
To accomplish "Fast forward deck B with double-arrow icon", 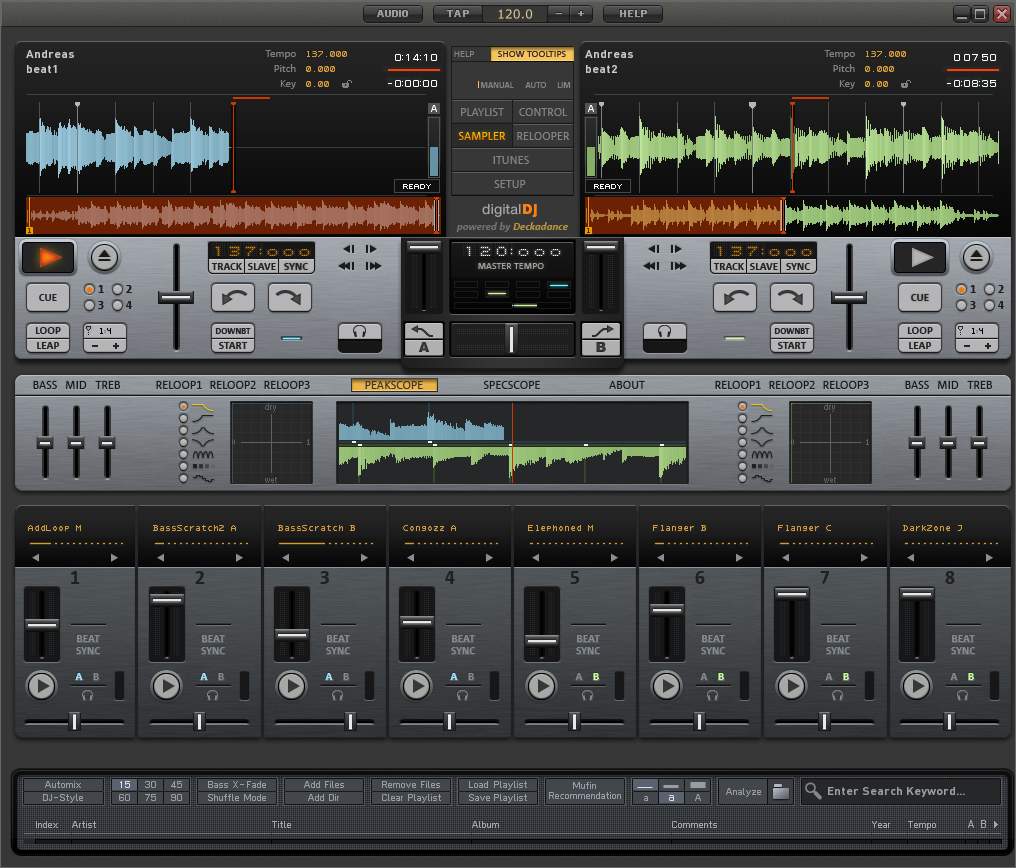I will click(678, 266).
